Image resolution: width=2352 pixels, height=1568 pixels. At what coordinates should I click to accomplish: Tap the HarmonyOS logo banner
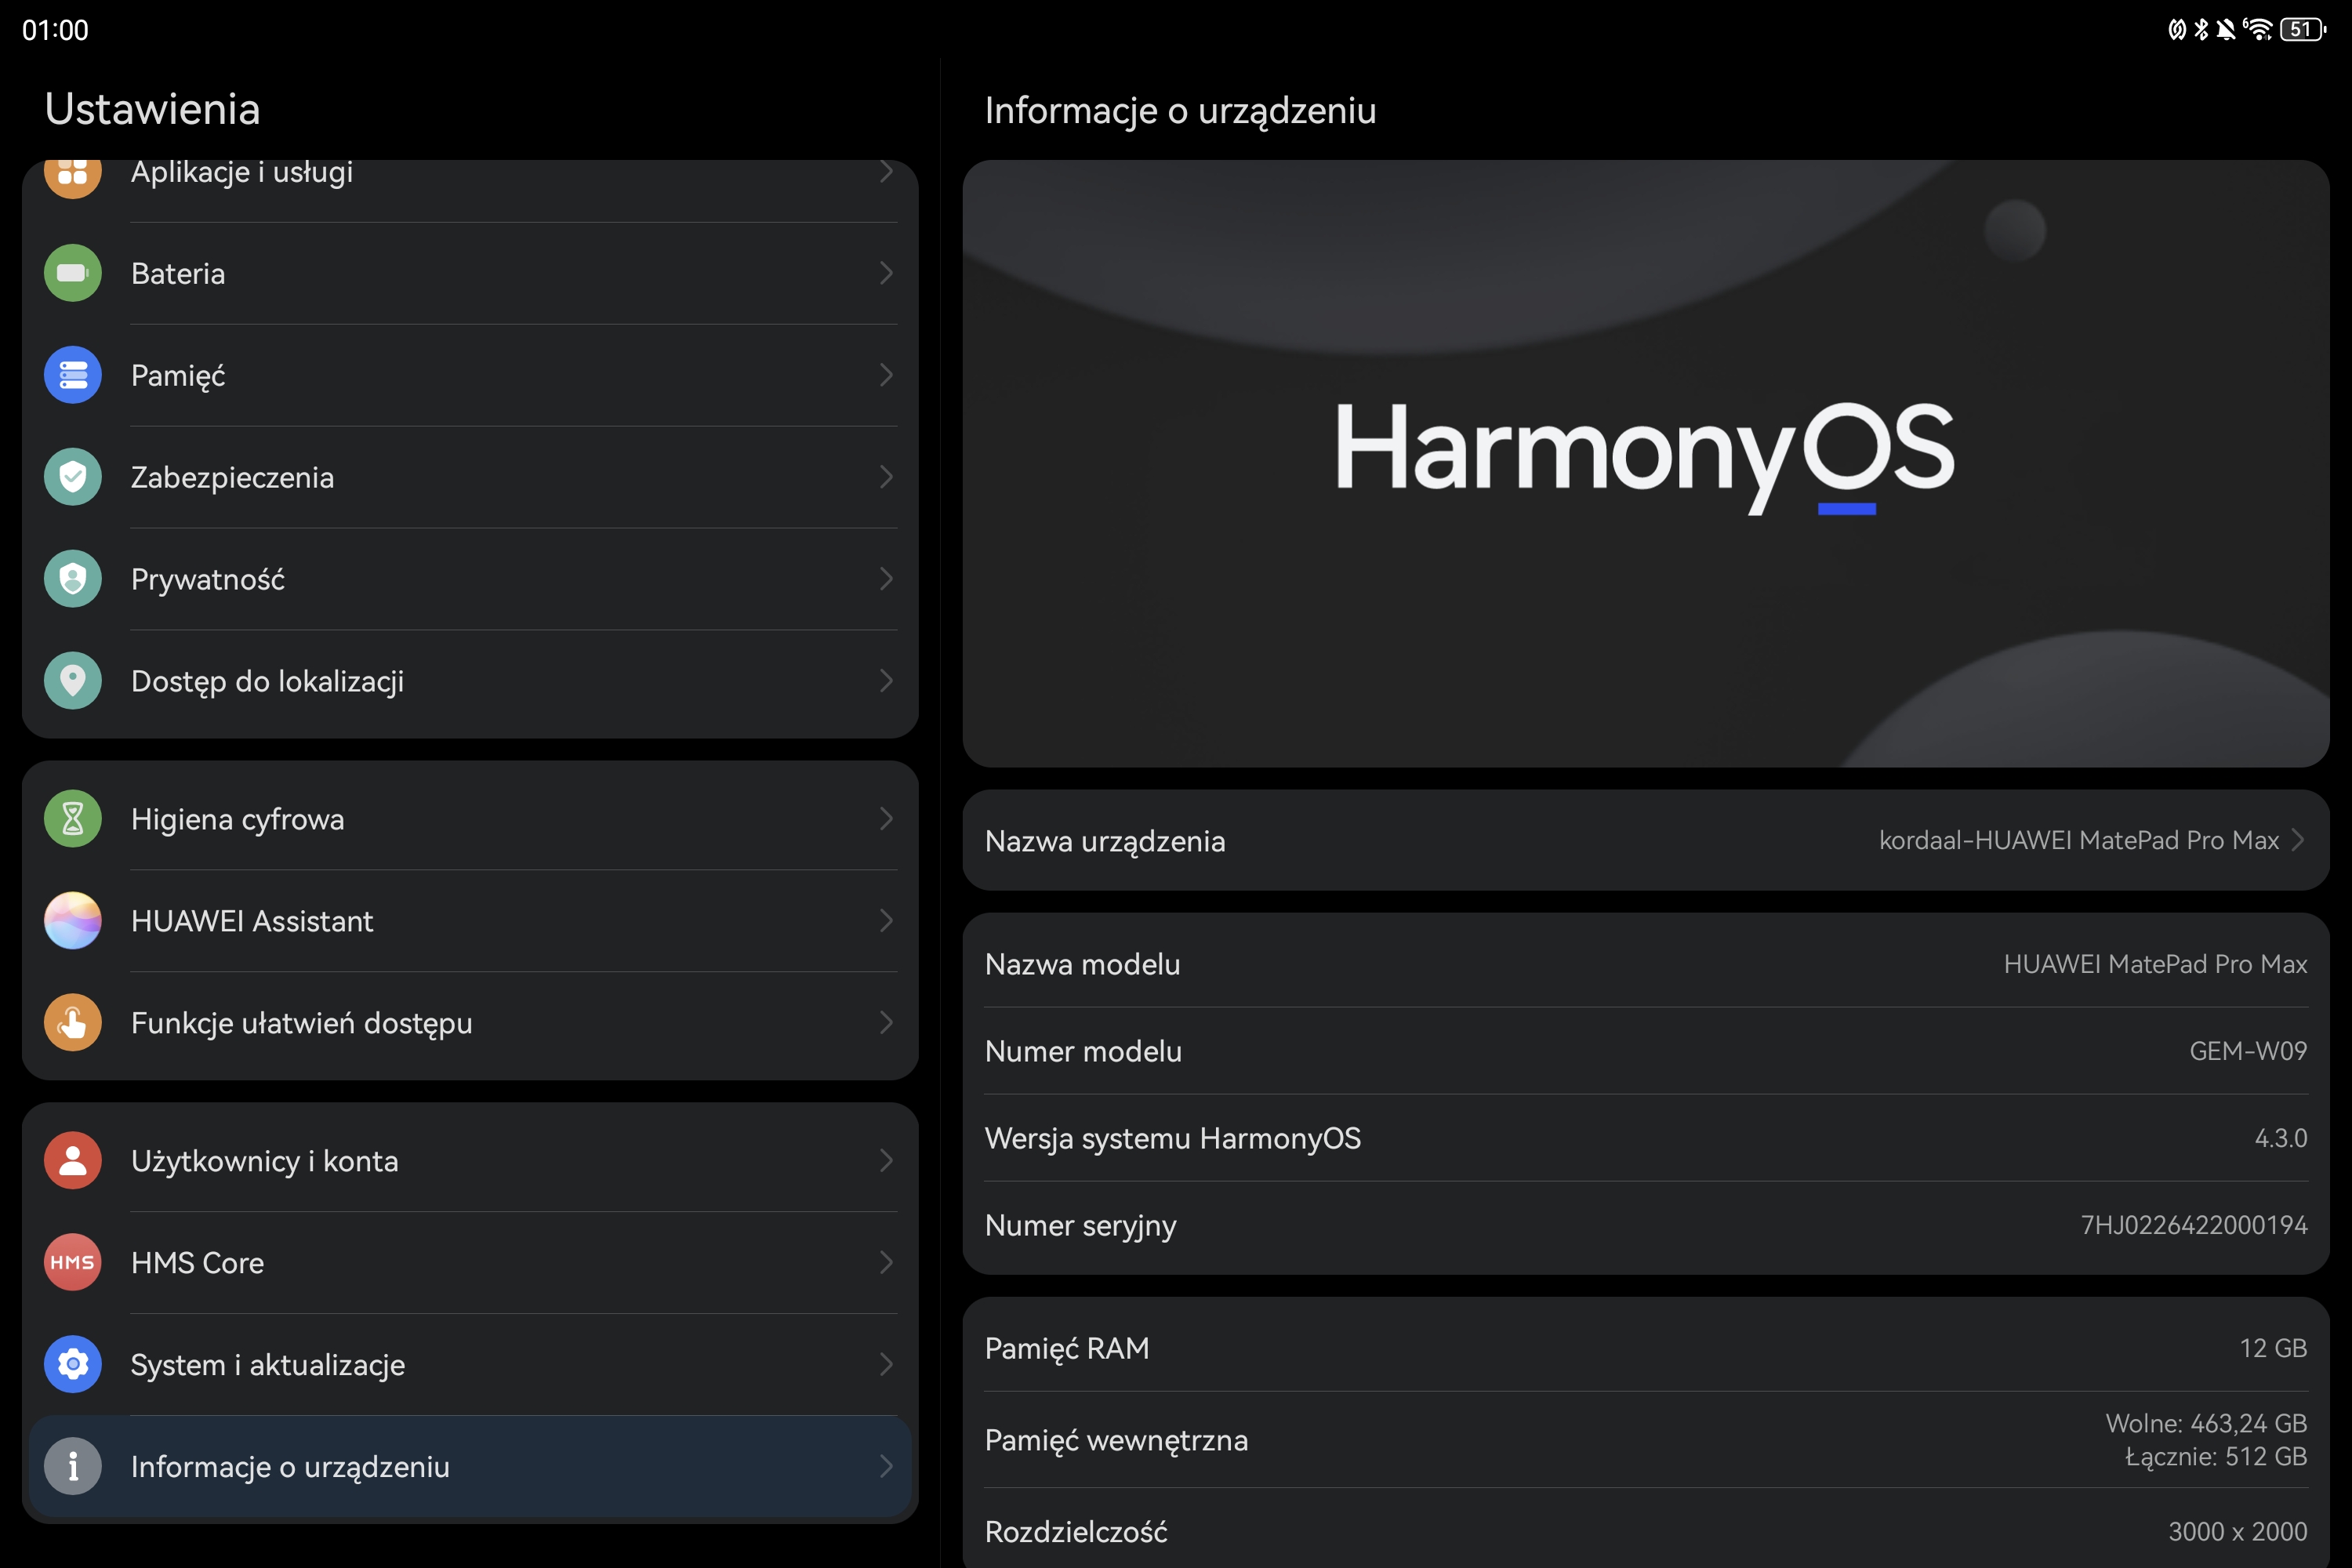(x=1646, y=464)
